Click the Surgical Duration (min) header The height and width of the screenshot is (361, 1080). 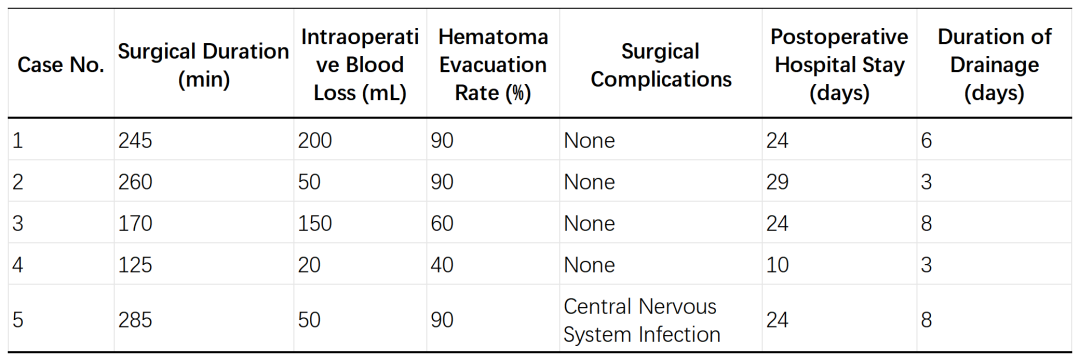(203, 65)
